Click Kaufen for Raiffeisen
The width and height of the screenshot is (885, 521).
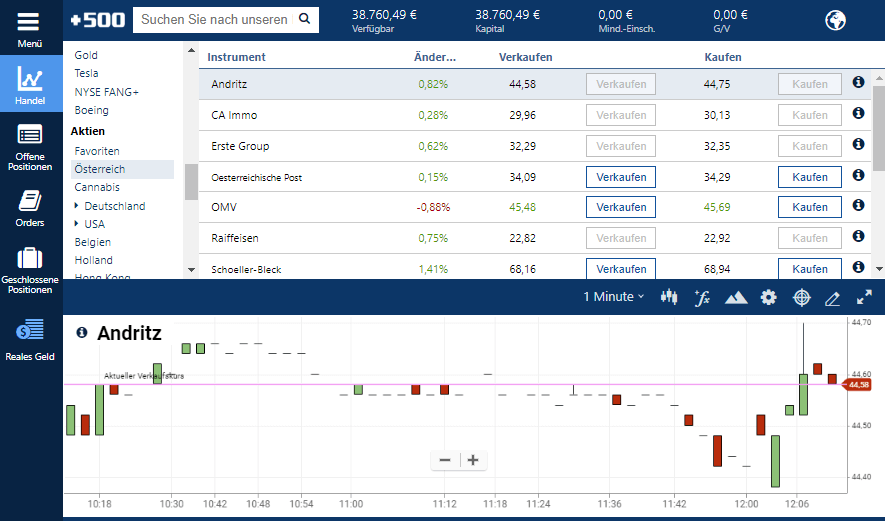810,238
